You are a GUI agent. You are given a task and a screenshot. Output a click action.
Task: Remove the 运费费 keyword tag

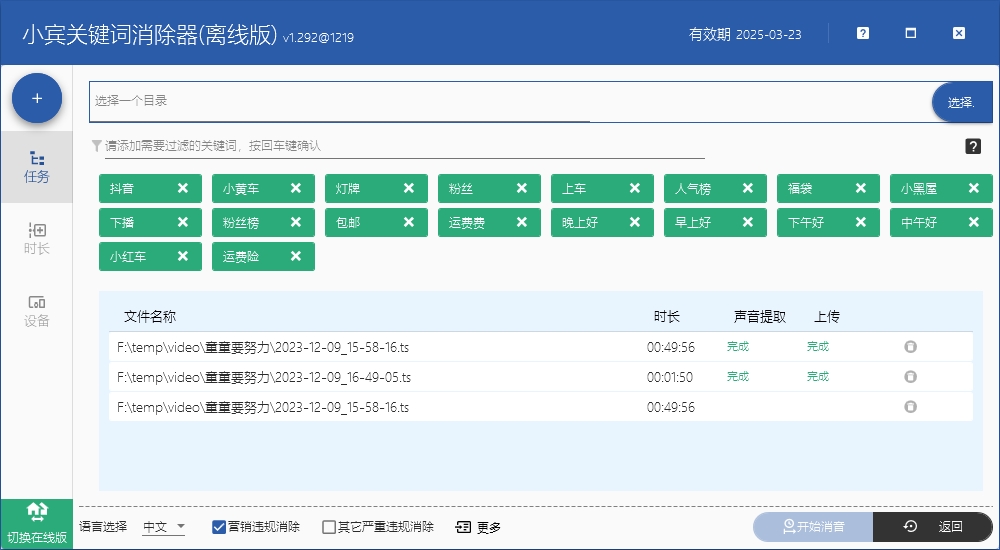pos(521,222)
